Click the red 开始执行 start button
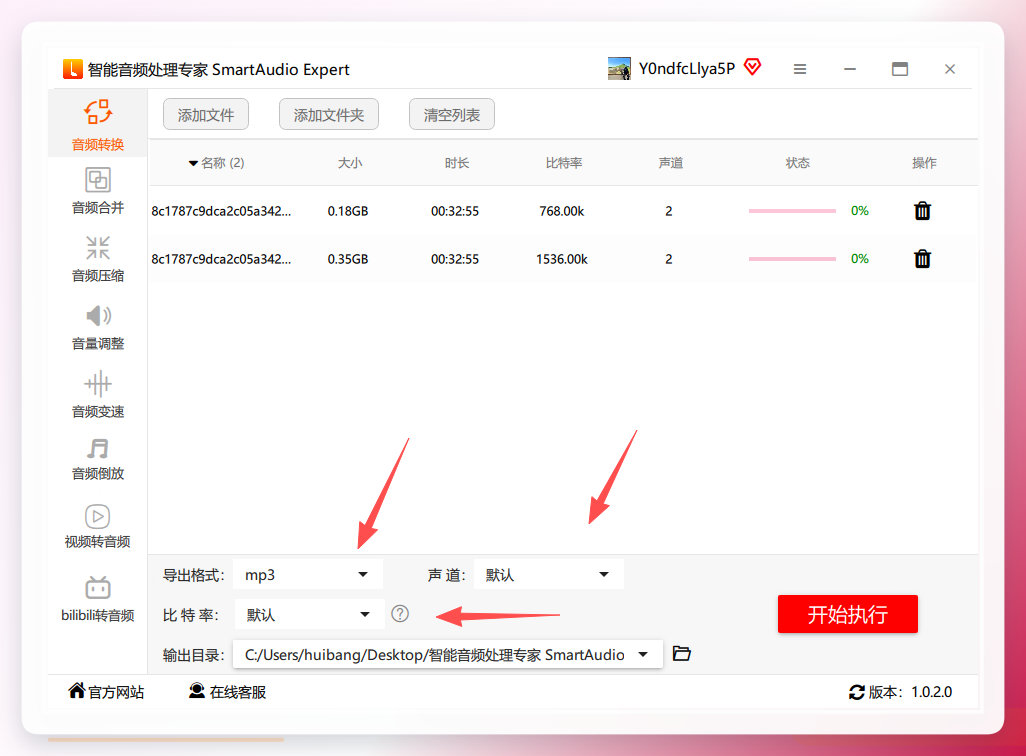This screenshot has width=1026, height=756. point(847,614)
